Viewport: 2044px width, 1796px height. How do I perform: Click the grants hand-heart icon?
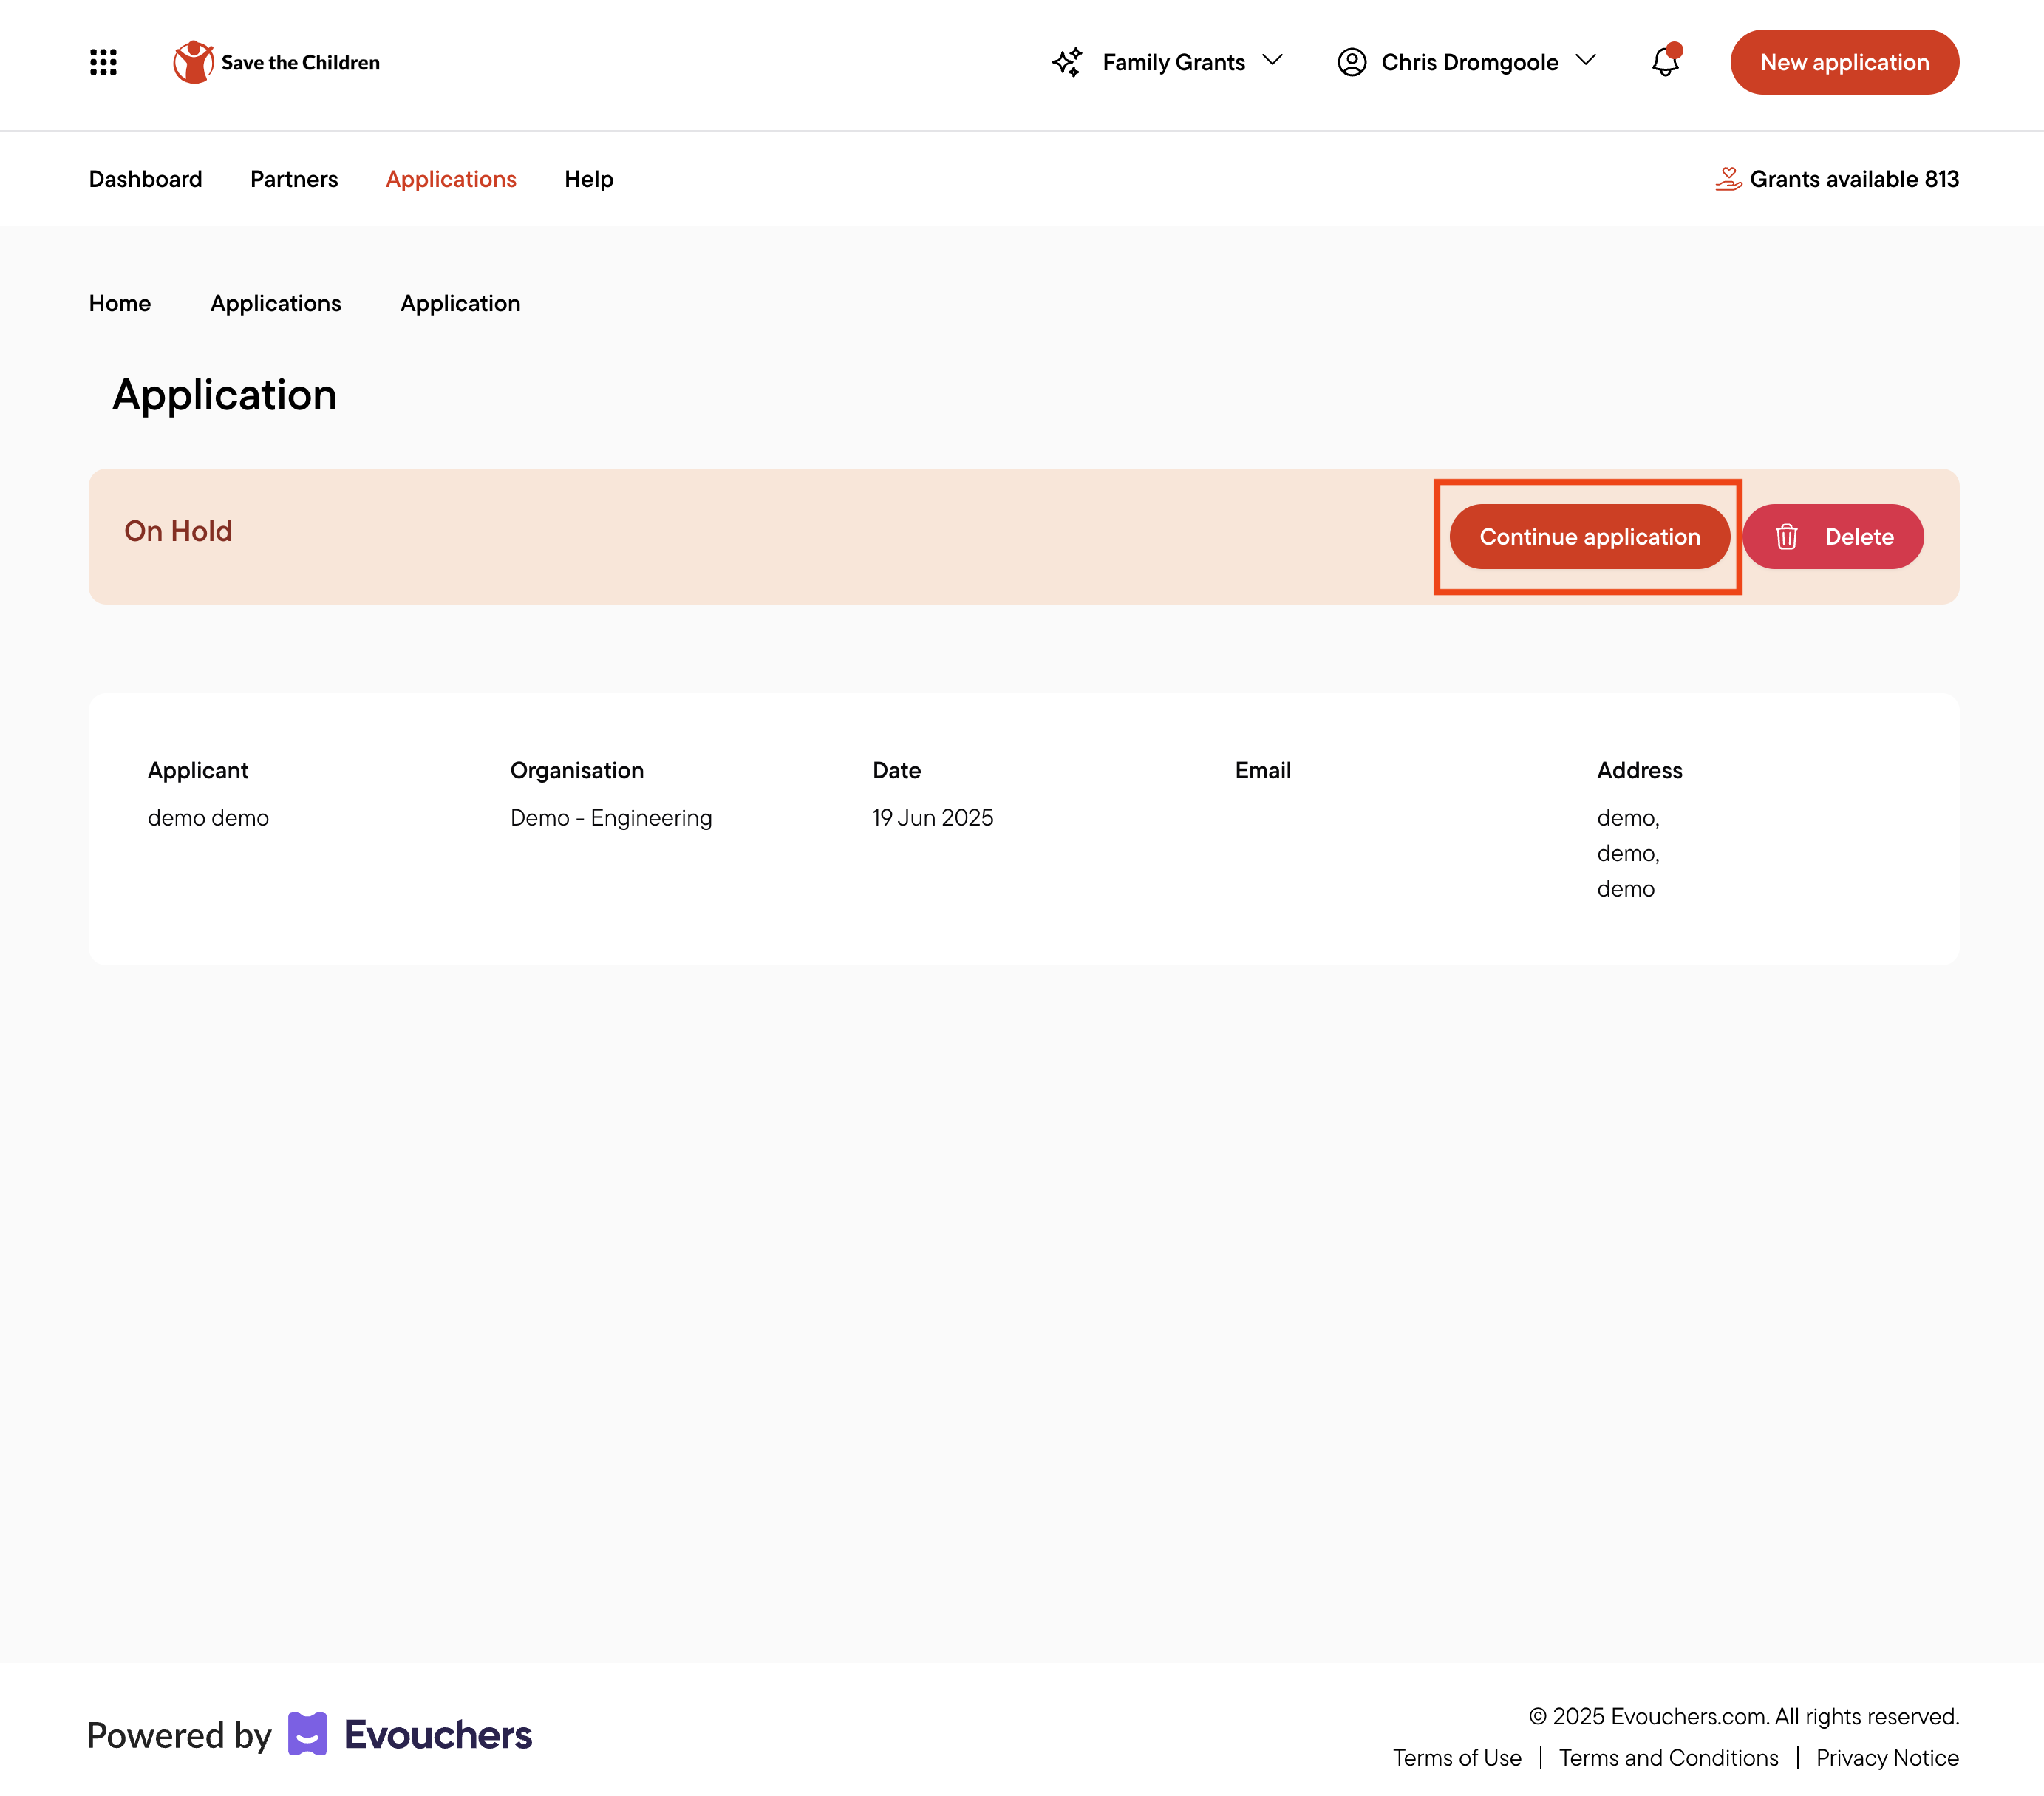point(1728,179)
